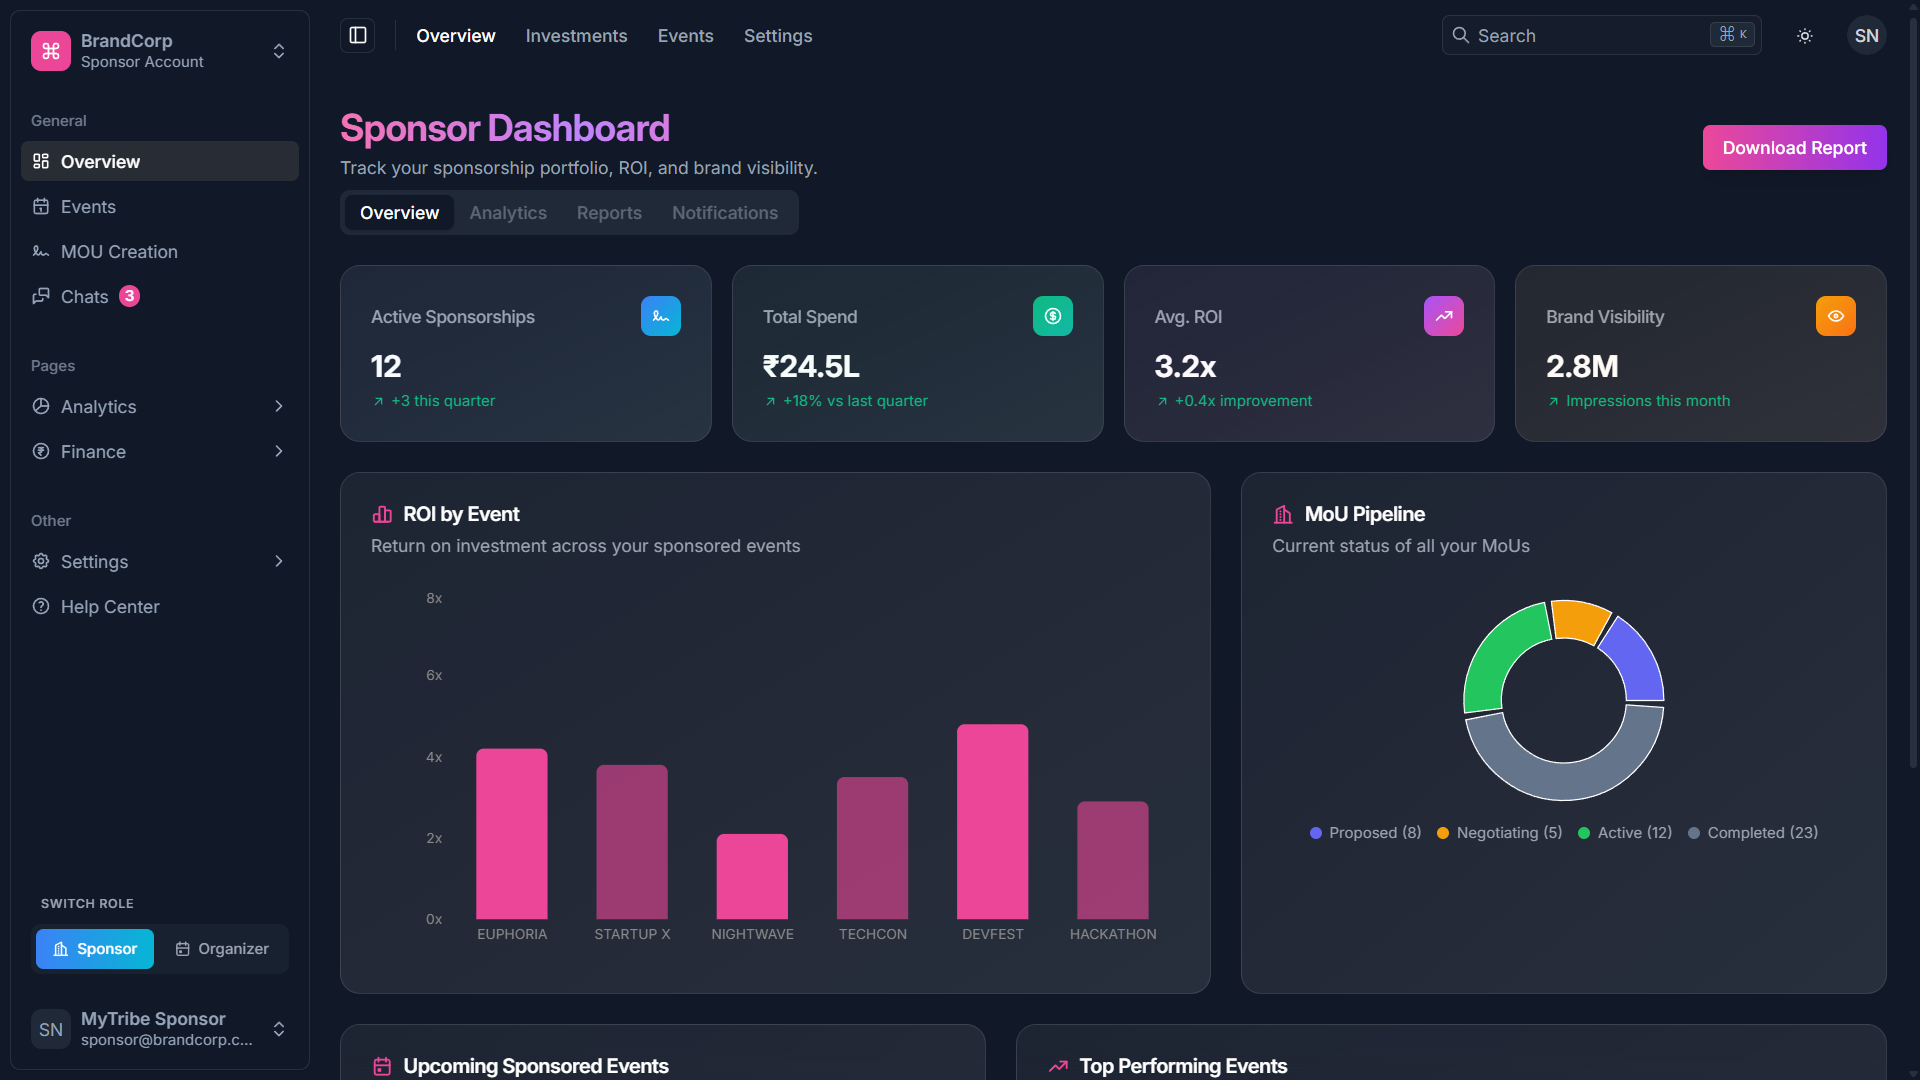Open MOU Creation page
The image size is (1920, 1080).
click(160, 251)
